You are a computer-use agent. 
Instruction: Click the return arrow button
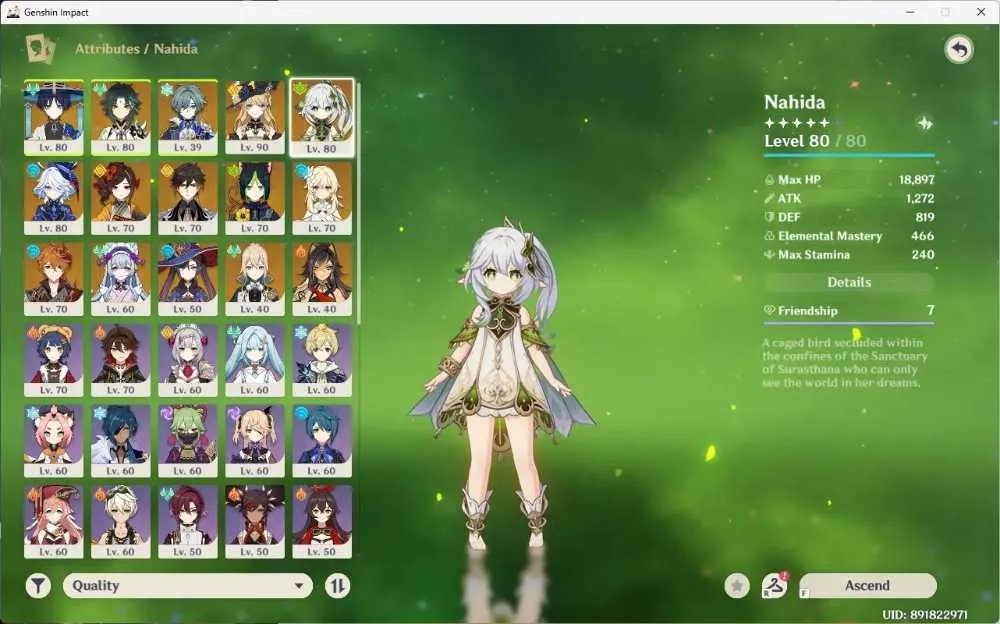(x=959, y=49)
